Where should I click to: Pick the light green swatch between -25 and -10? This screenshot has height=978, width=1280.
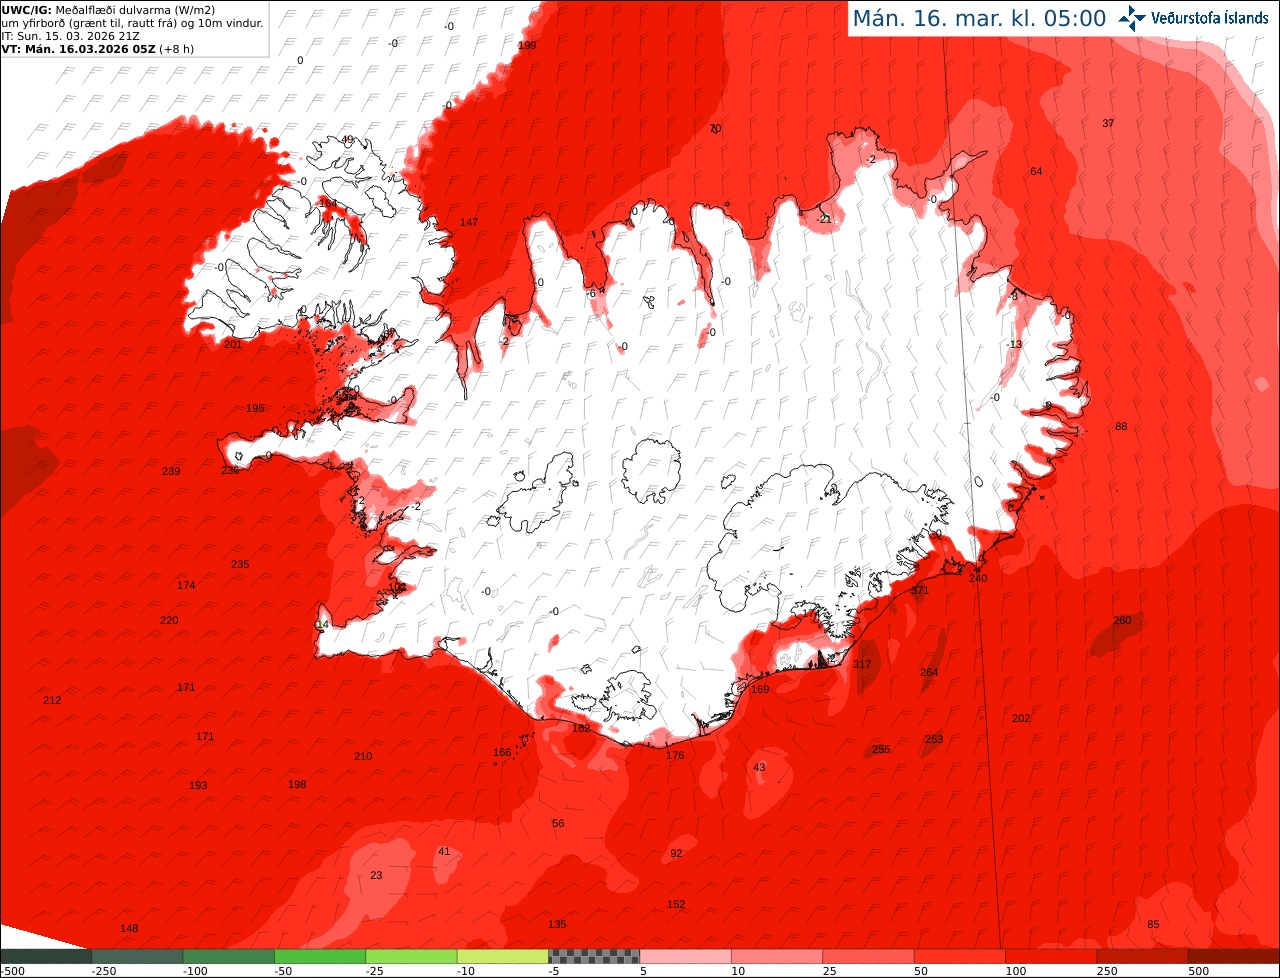(411, 956)
